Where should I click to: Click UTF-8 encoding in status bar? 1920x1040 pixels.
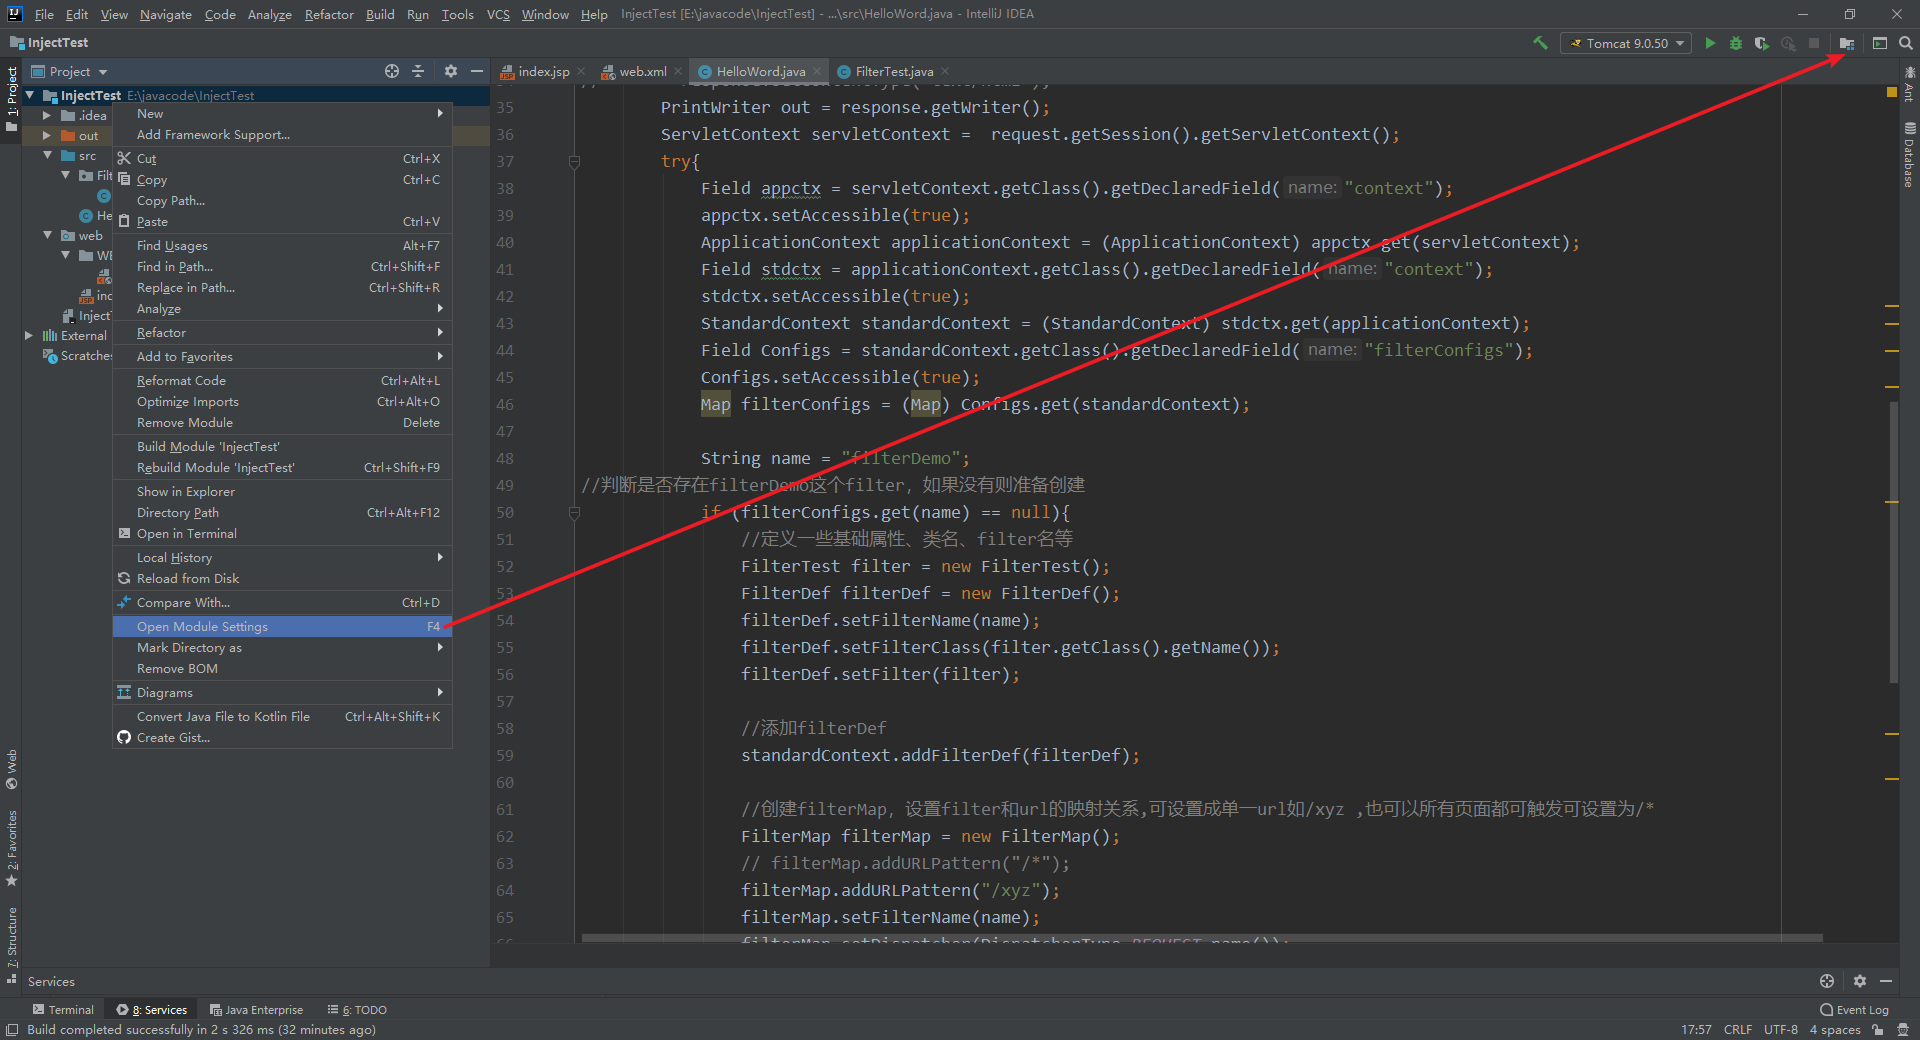click(x=1780, y=1029)
